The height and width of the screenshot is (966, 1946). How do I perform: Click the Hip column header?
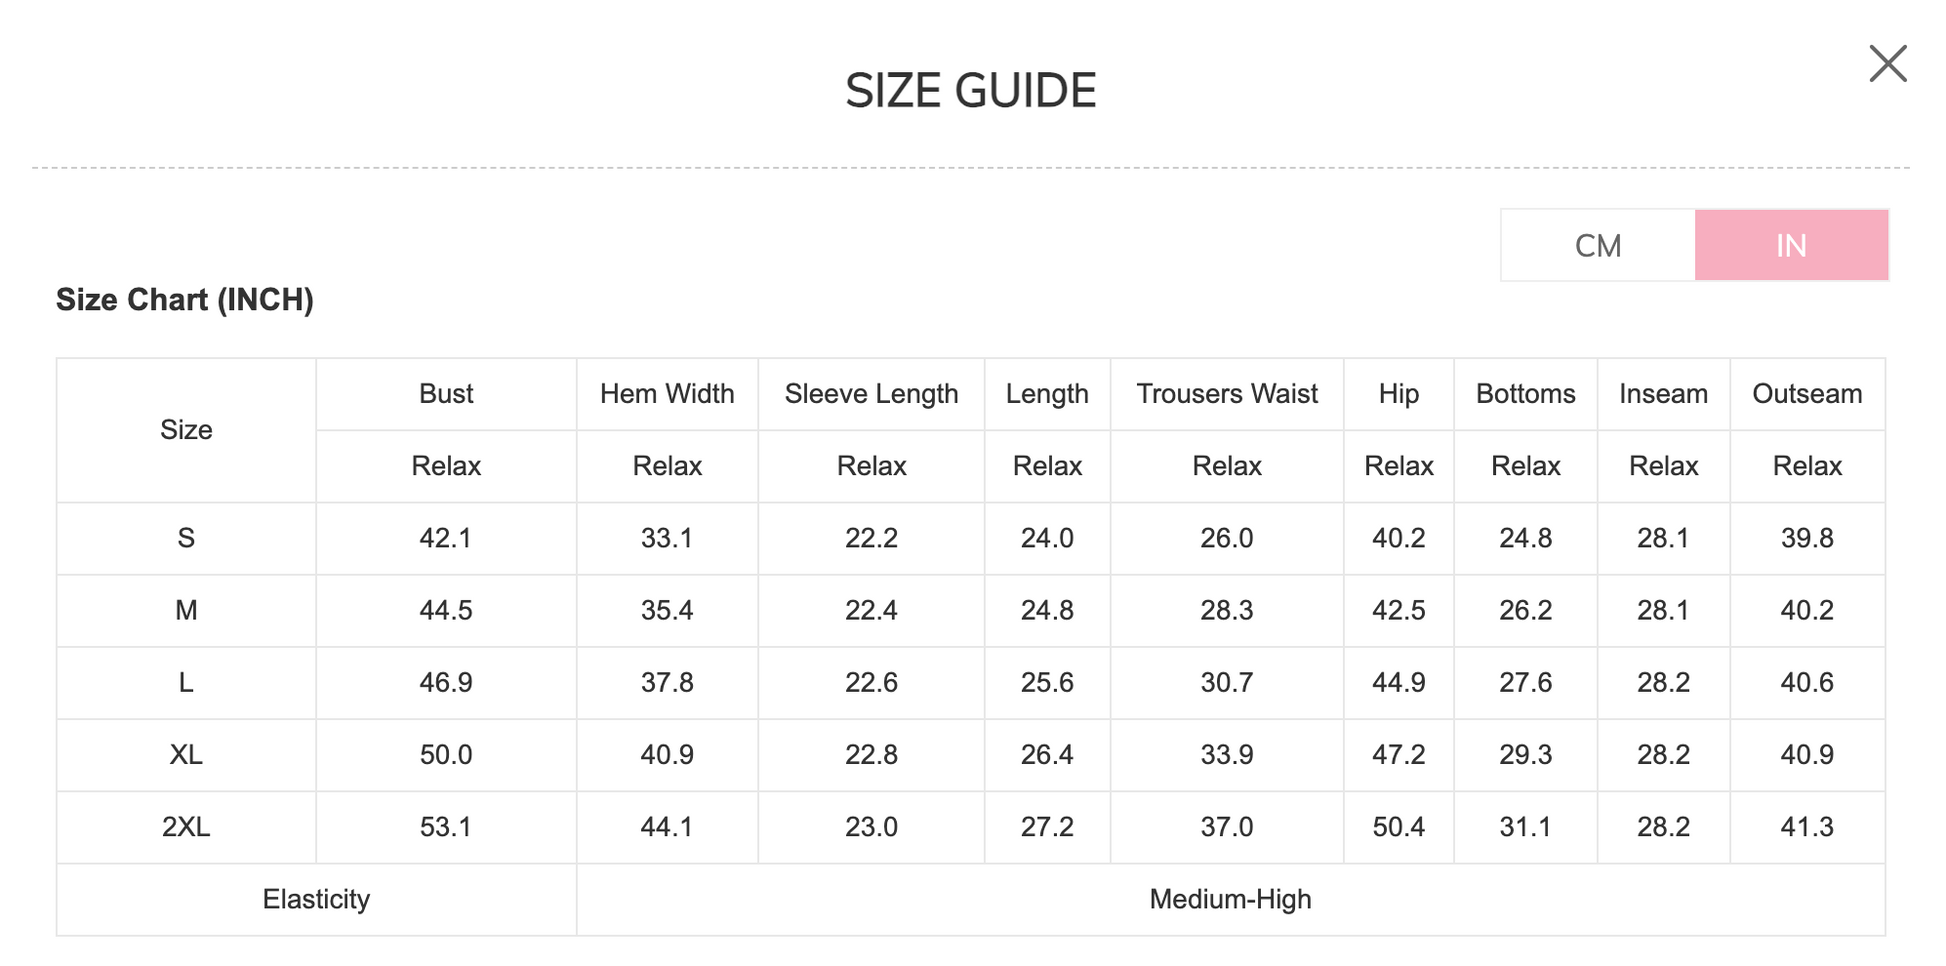(x=1398, y=394)
